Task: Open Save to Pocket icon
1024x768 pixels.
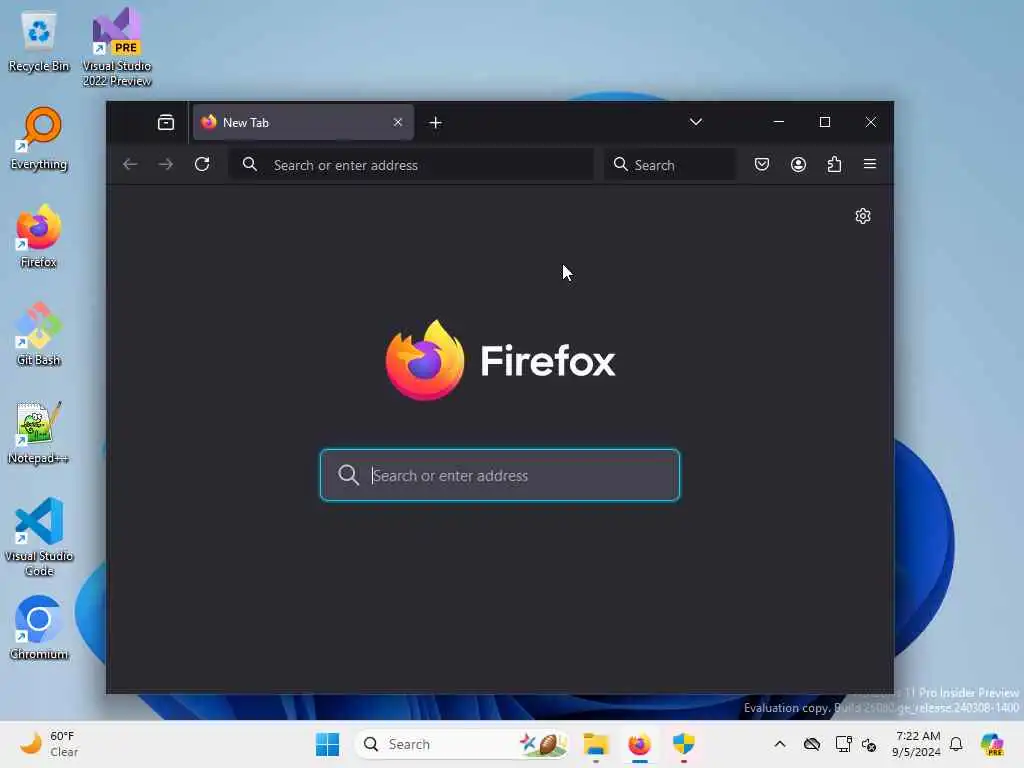Action: click(x=761, y=165)
